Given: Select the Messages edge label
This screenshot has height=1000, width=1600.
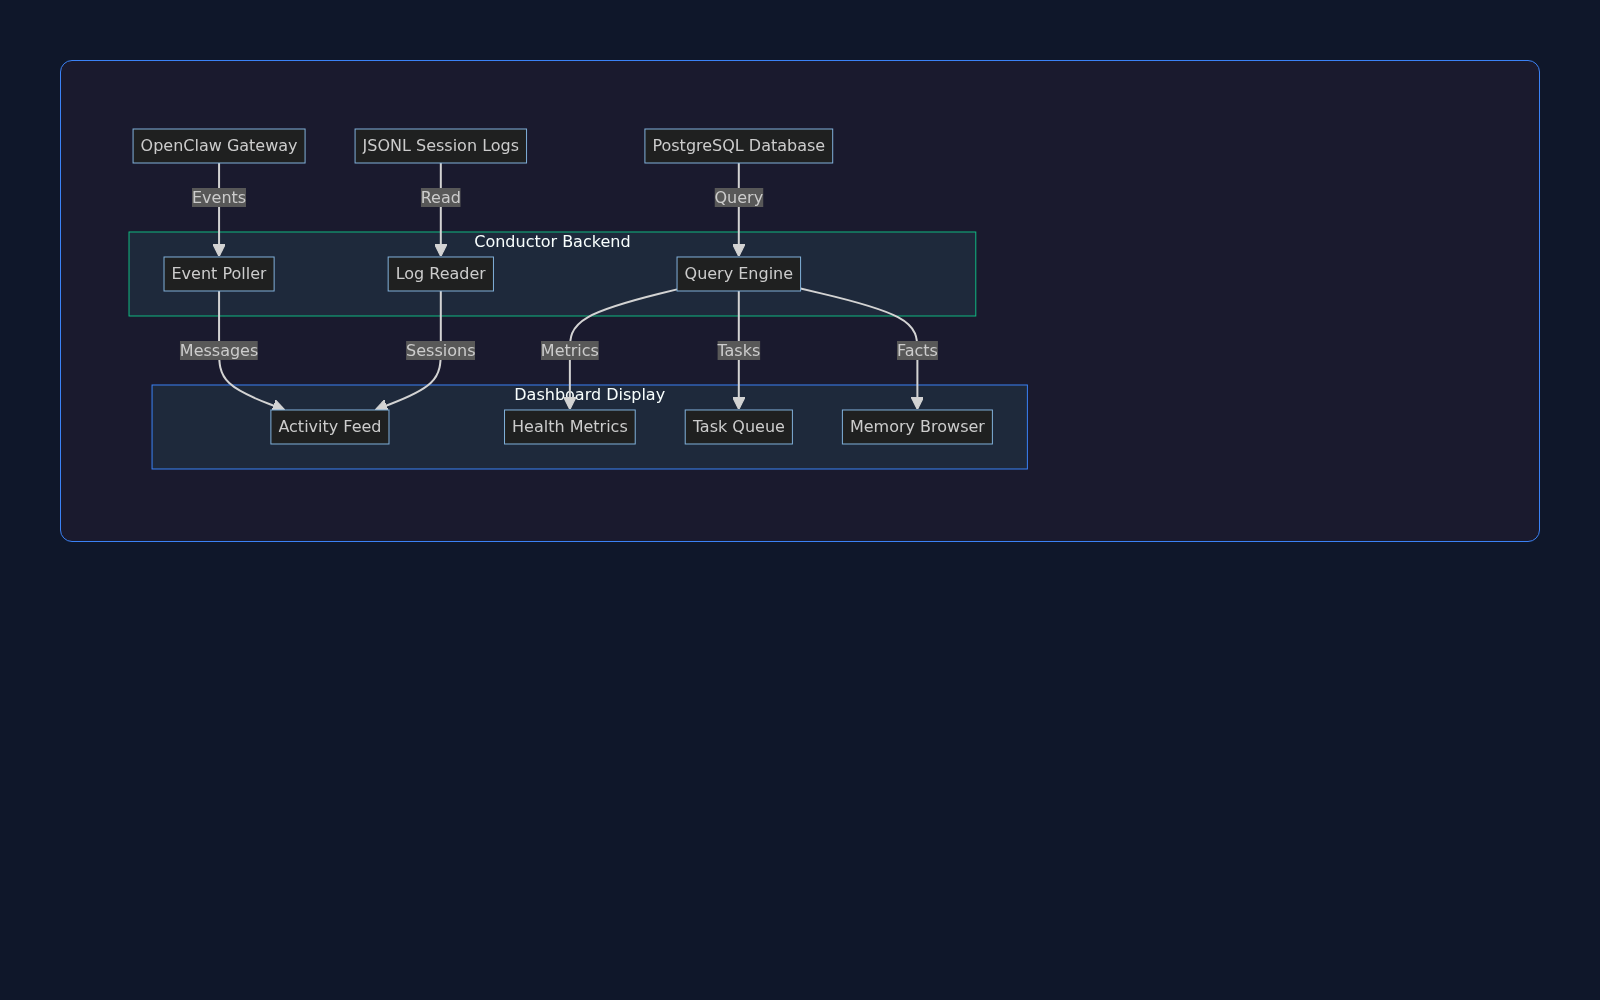Looking at the screenshot, I should (219, 351).
